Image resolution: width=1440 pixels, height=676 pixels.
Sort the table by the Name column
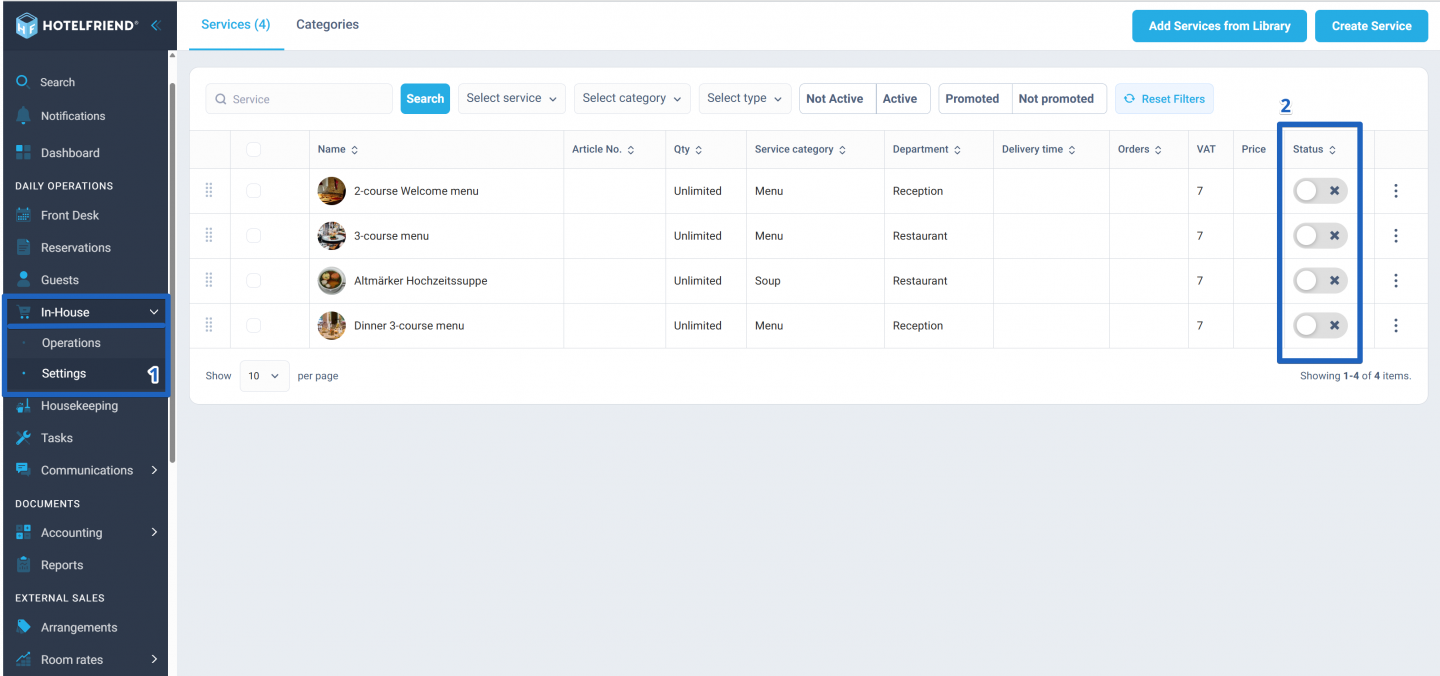[x=355, y=150]
